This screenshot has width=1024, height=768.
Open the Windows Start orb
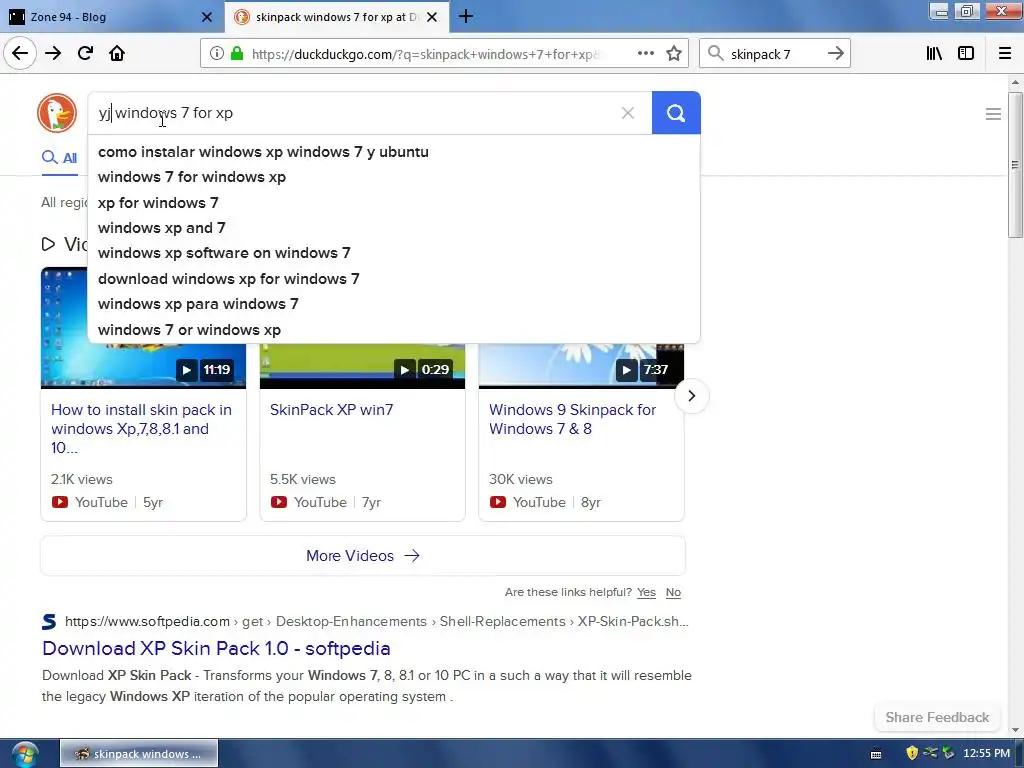[x=24, y=755]
